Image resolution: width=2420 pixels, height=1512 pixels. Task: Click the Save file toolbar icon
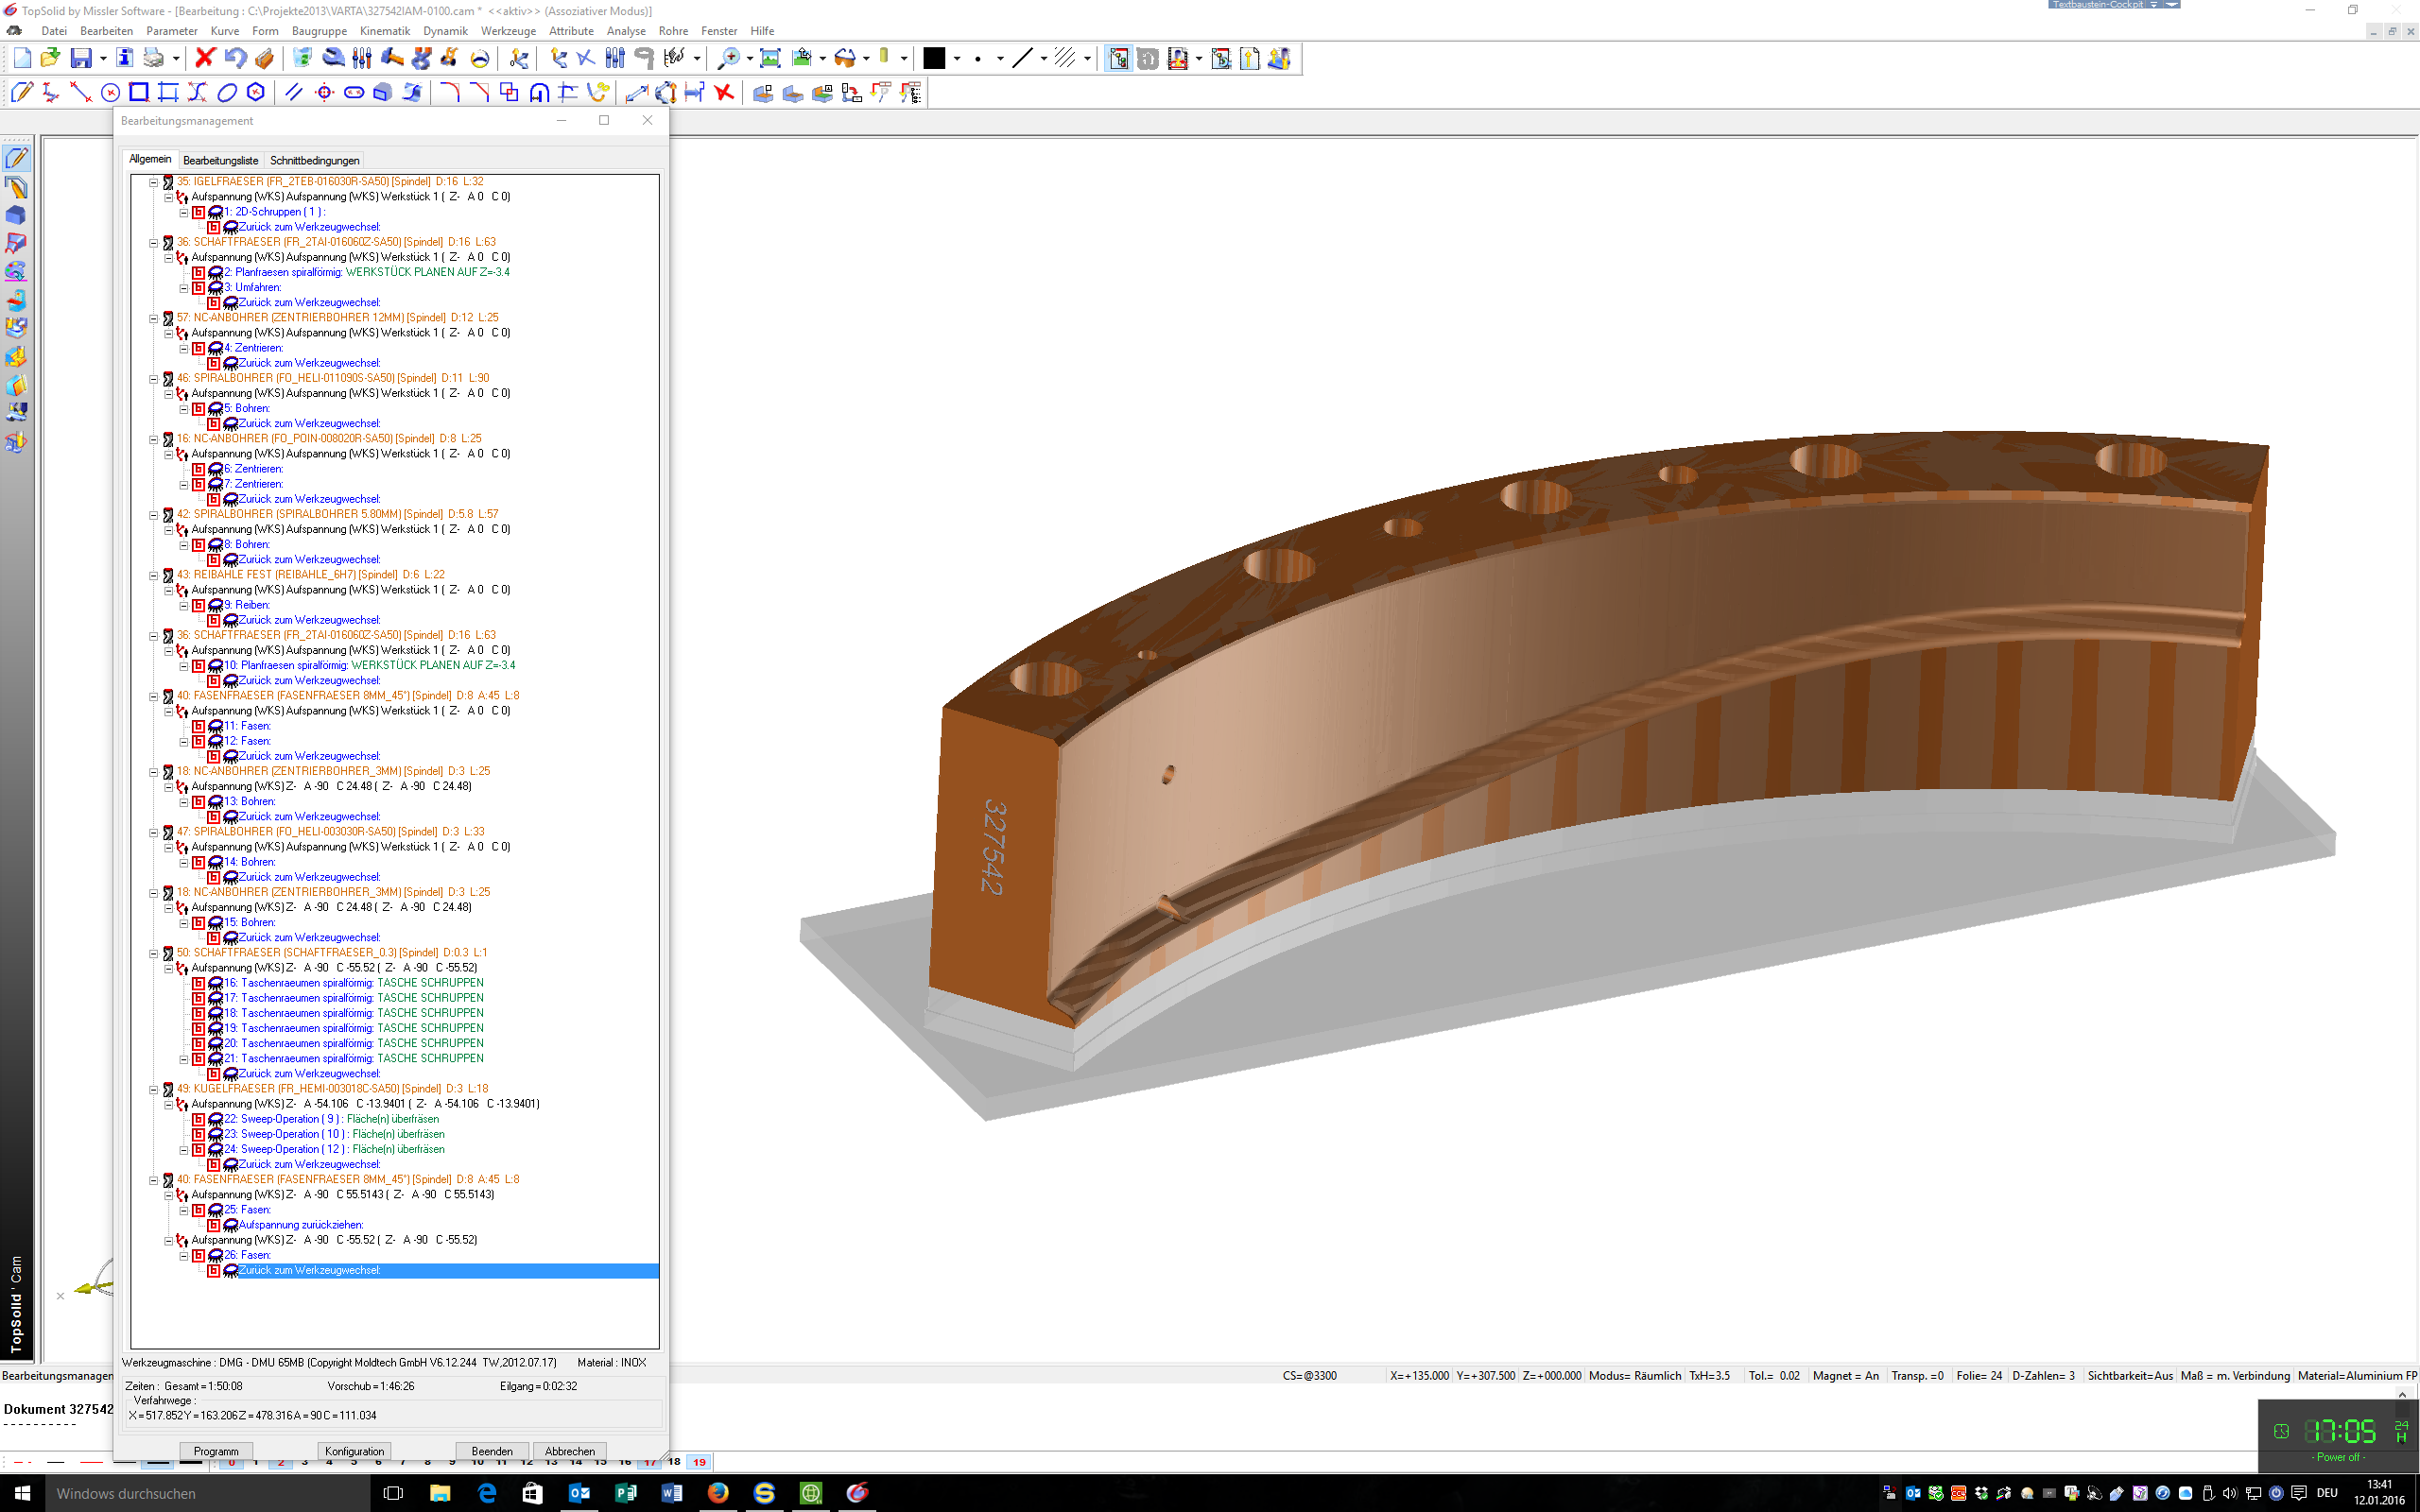(81, 58)
